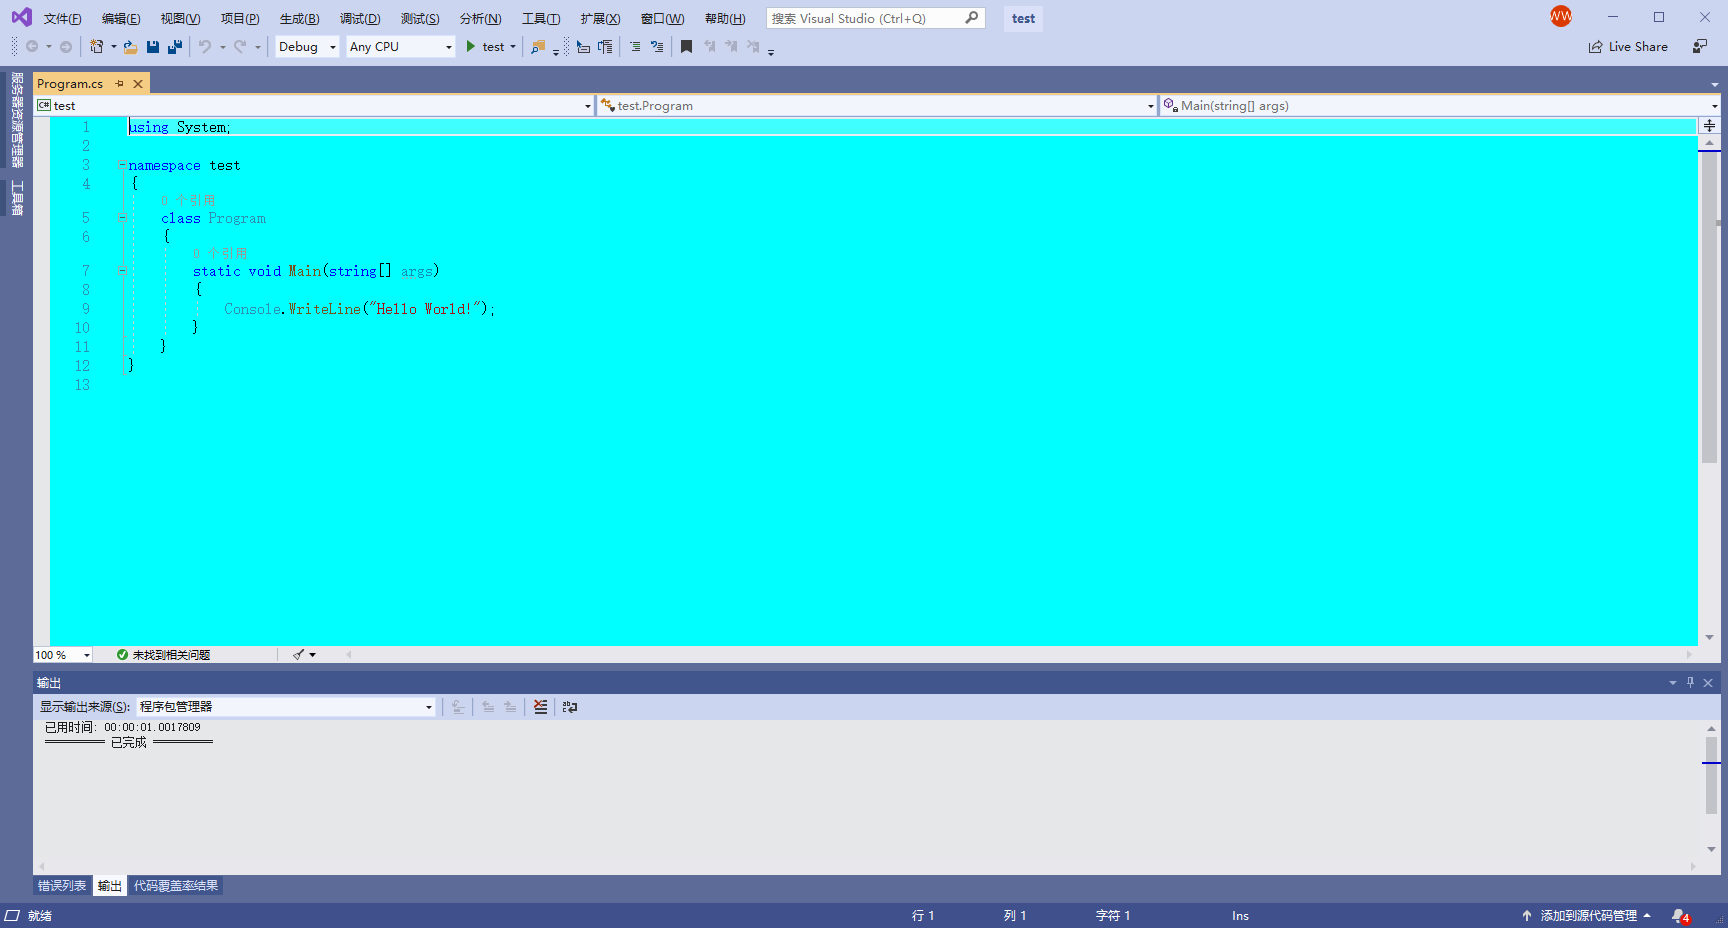Click the Visual Studio logo icon
The height and width of the screenshot is (928, 1728).
pos(21,17)
